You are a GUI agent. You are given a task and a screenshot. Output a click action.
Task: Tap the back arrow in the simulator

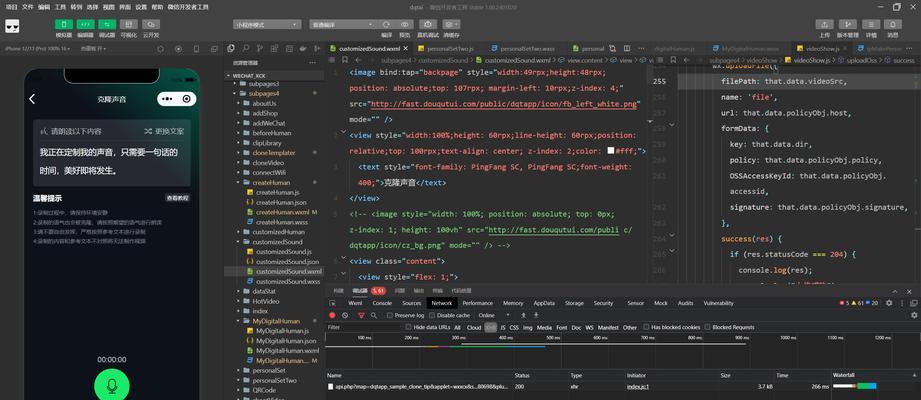(32, 99)
